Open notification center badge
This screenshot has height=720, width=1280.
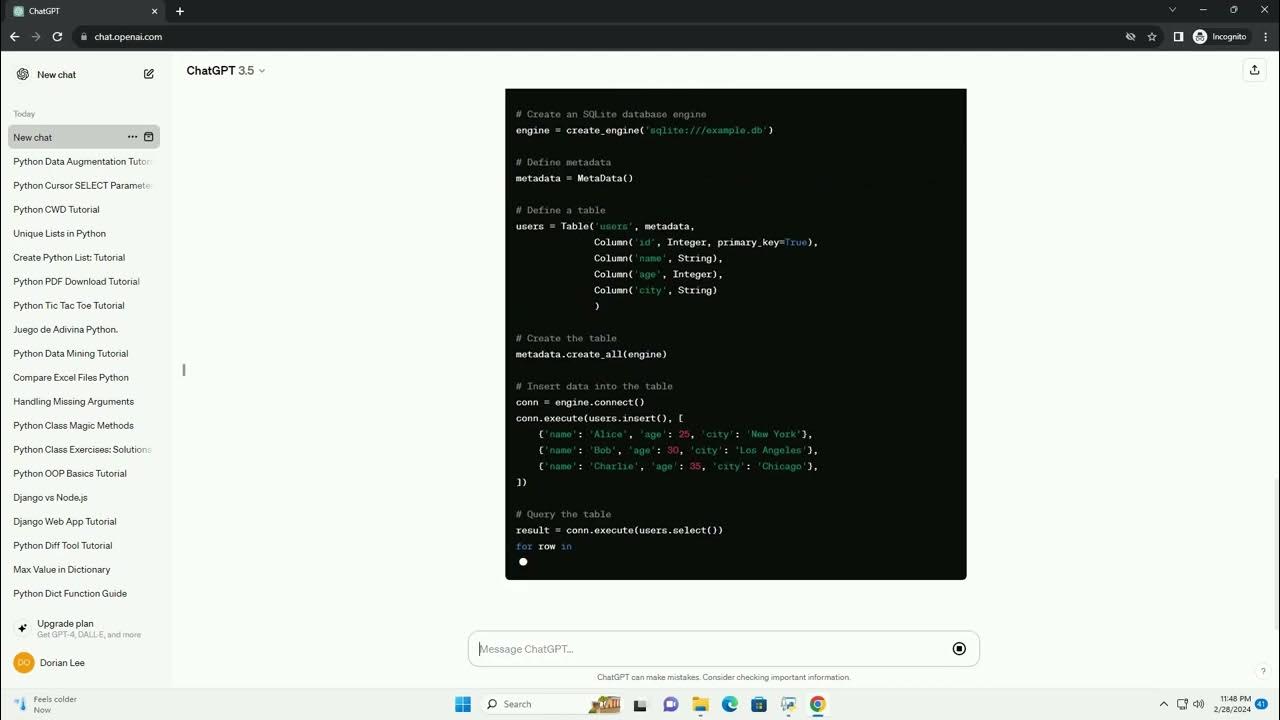(1261, 704)
